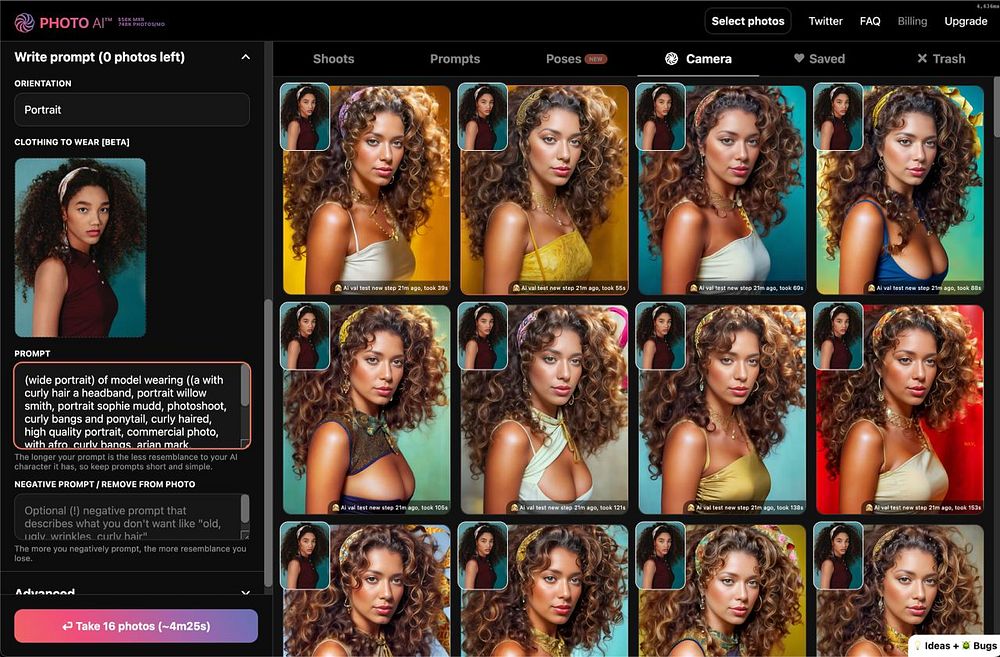The width and height of the screenshot is (1000, 657).
Task: Click the heart icon beside Saved
Action: coord(798,58)
